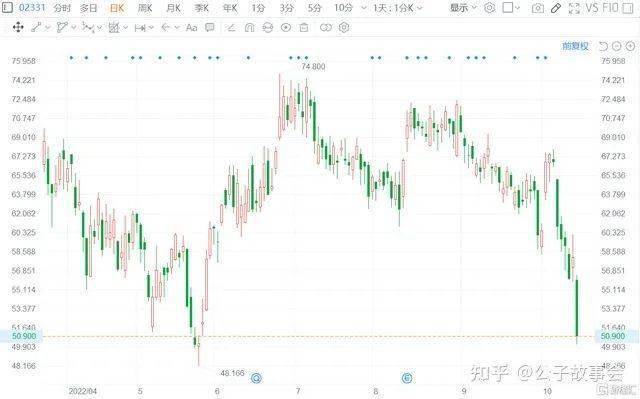640x399 pixels.
Task: Toggle the 前复权 price adjustment
Action: coord(576,46)
